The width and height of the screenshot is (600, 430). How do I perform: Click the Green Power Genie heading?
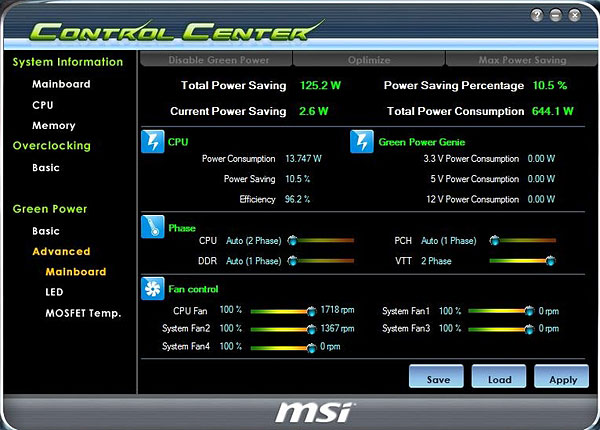click(x=422, y=142)
